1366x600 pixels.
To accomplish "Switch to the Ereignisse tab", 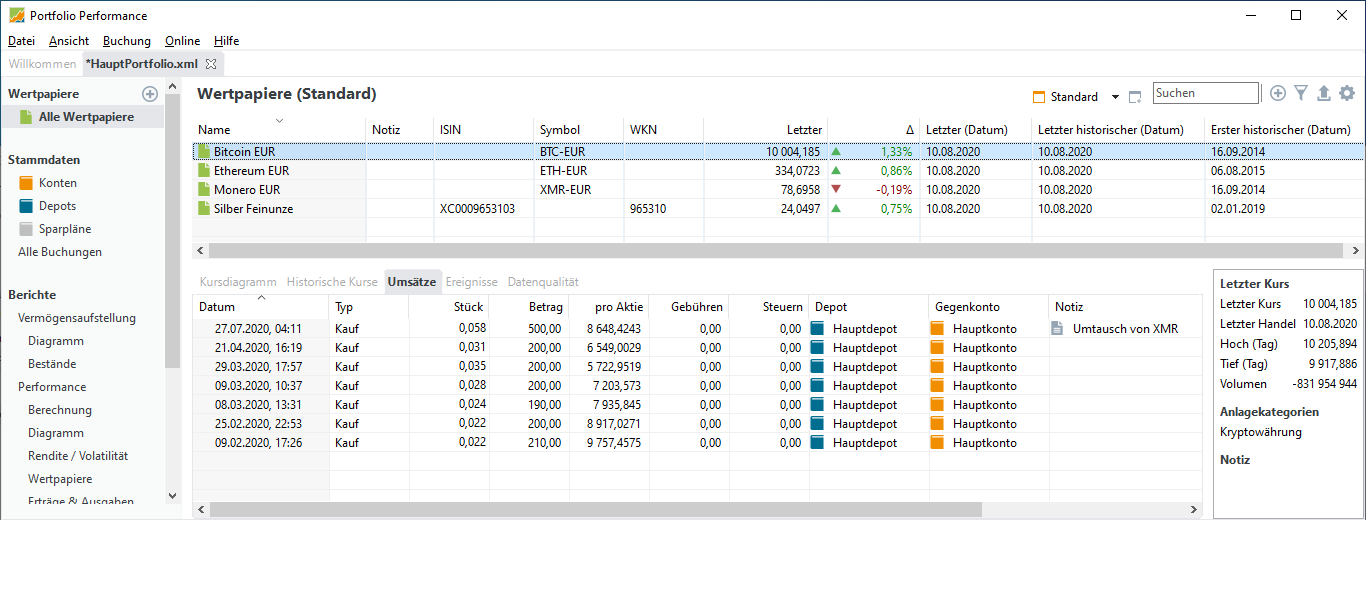I will coord(471,282).
